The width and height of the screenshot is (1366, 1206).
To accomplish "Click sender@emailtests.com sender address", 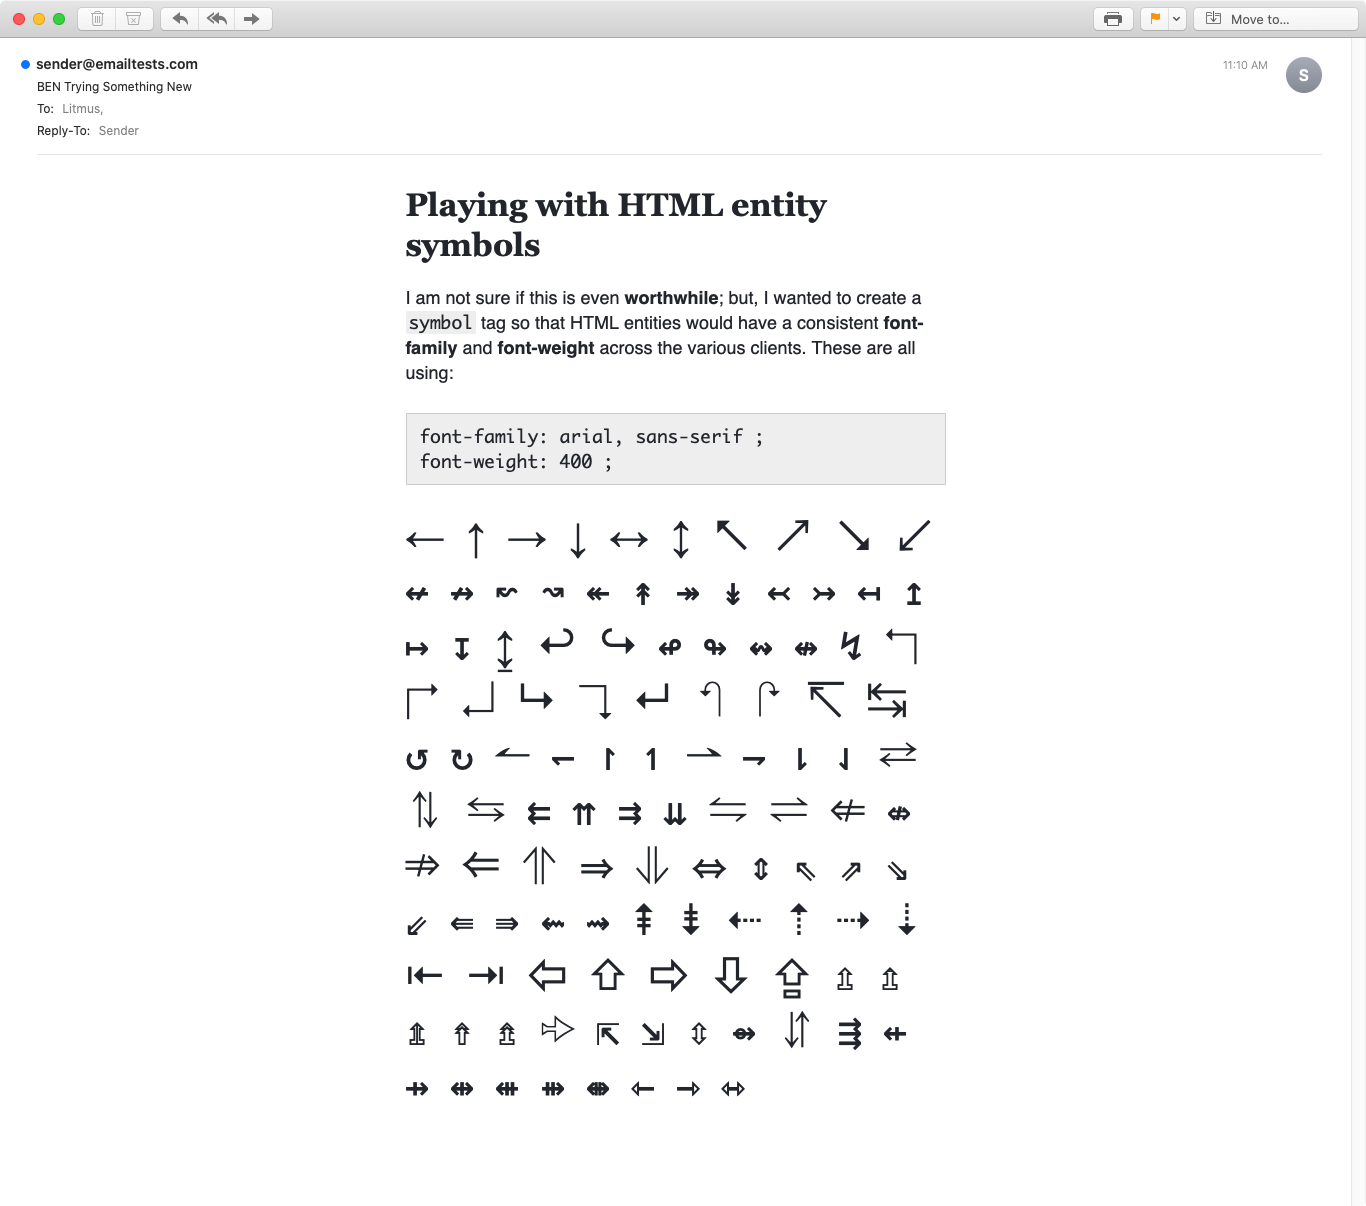I will click(117, 64).
